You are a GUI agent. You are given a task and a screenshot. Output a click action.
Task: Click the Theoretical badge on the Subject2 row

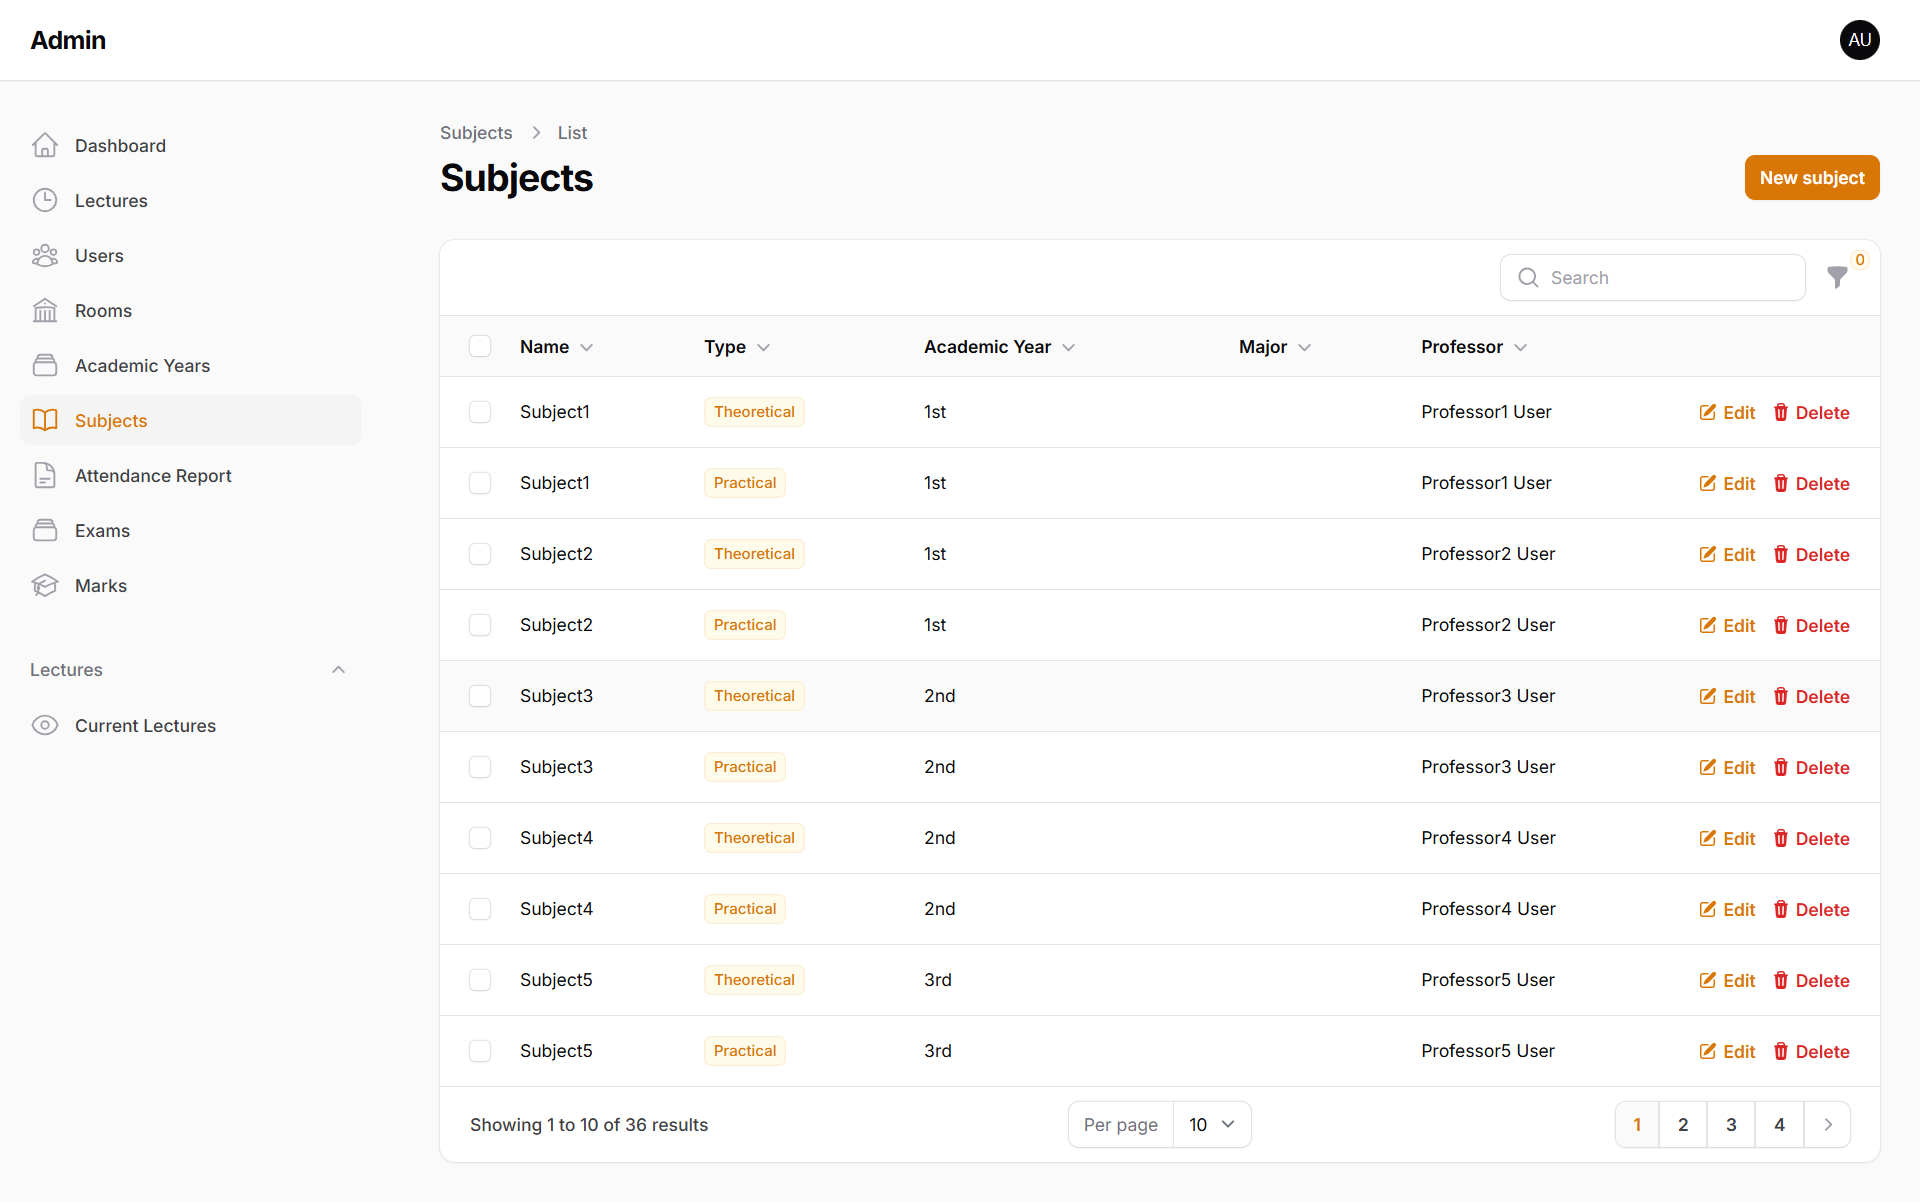point(754,554)
